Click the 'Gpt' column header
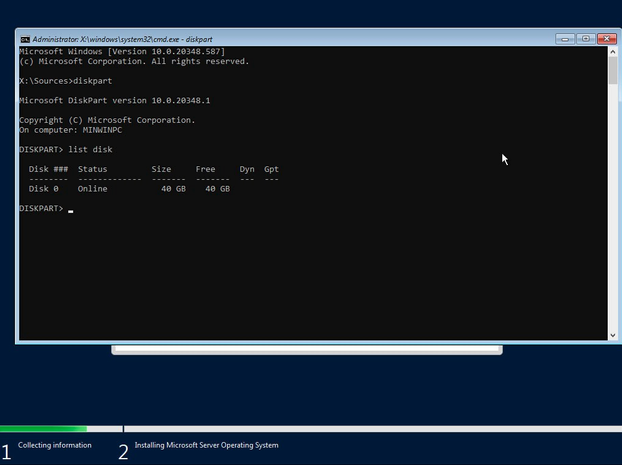 tap(271, 169)
